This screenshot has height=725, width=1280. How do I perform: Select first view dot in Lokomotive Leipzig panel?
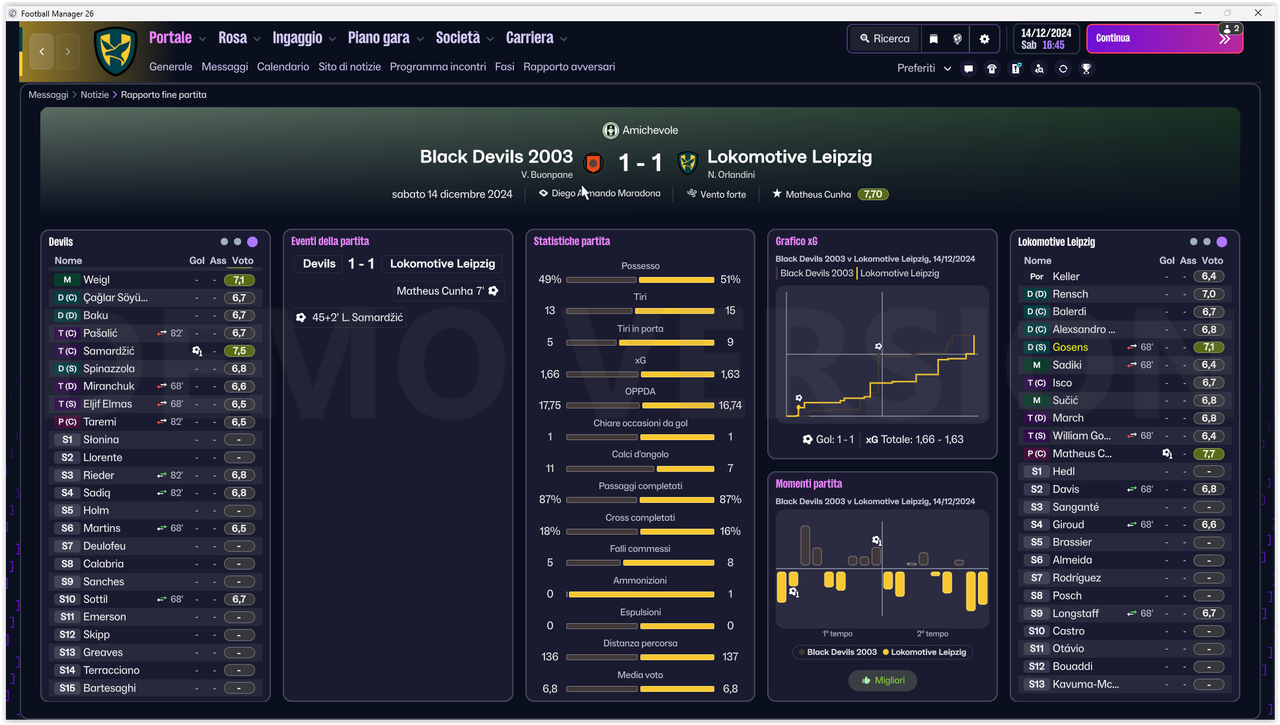(1193, 242)
